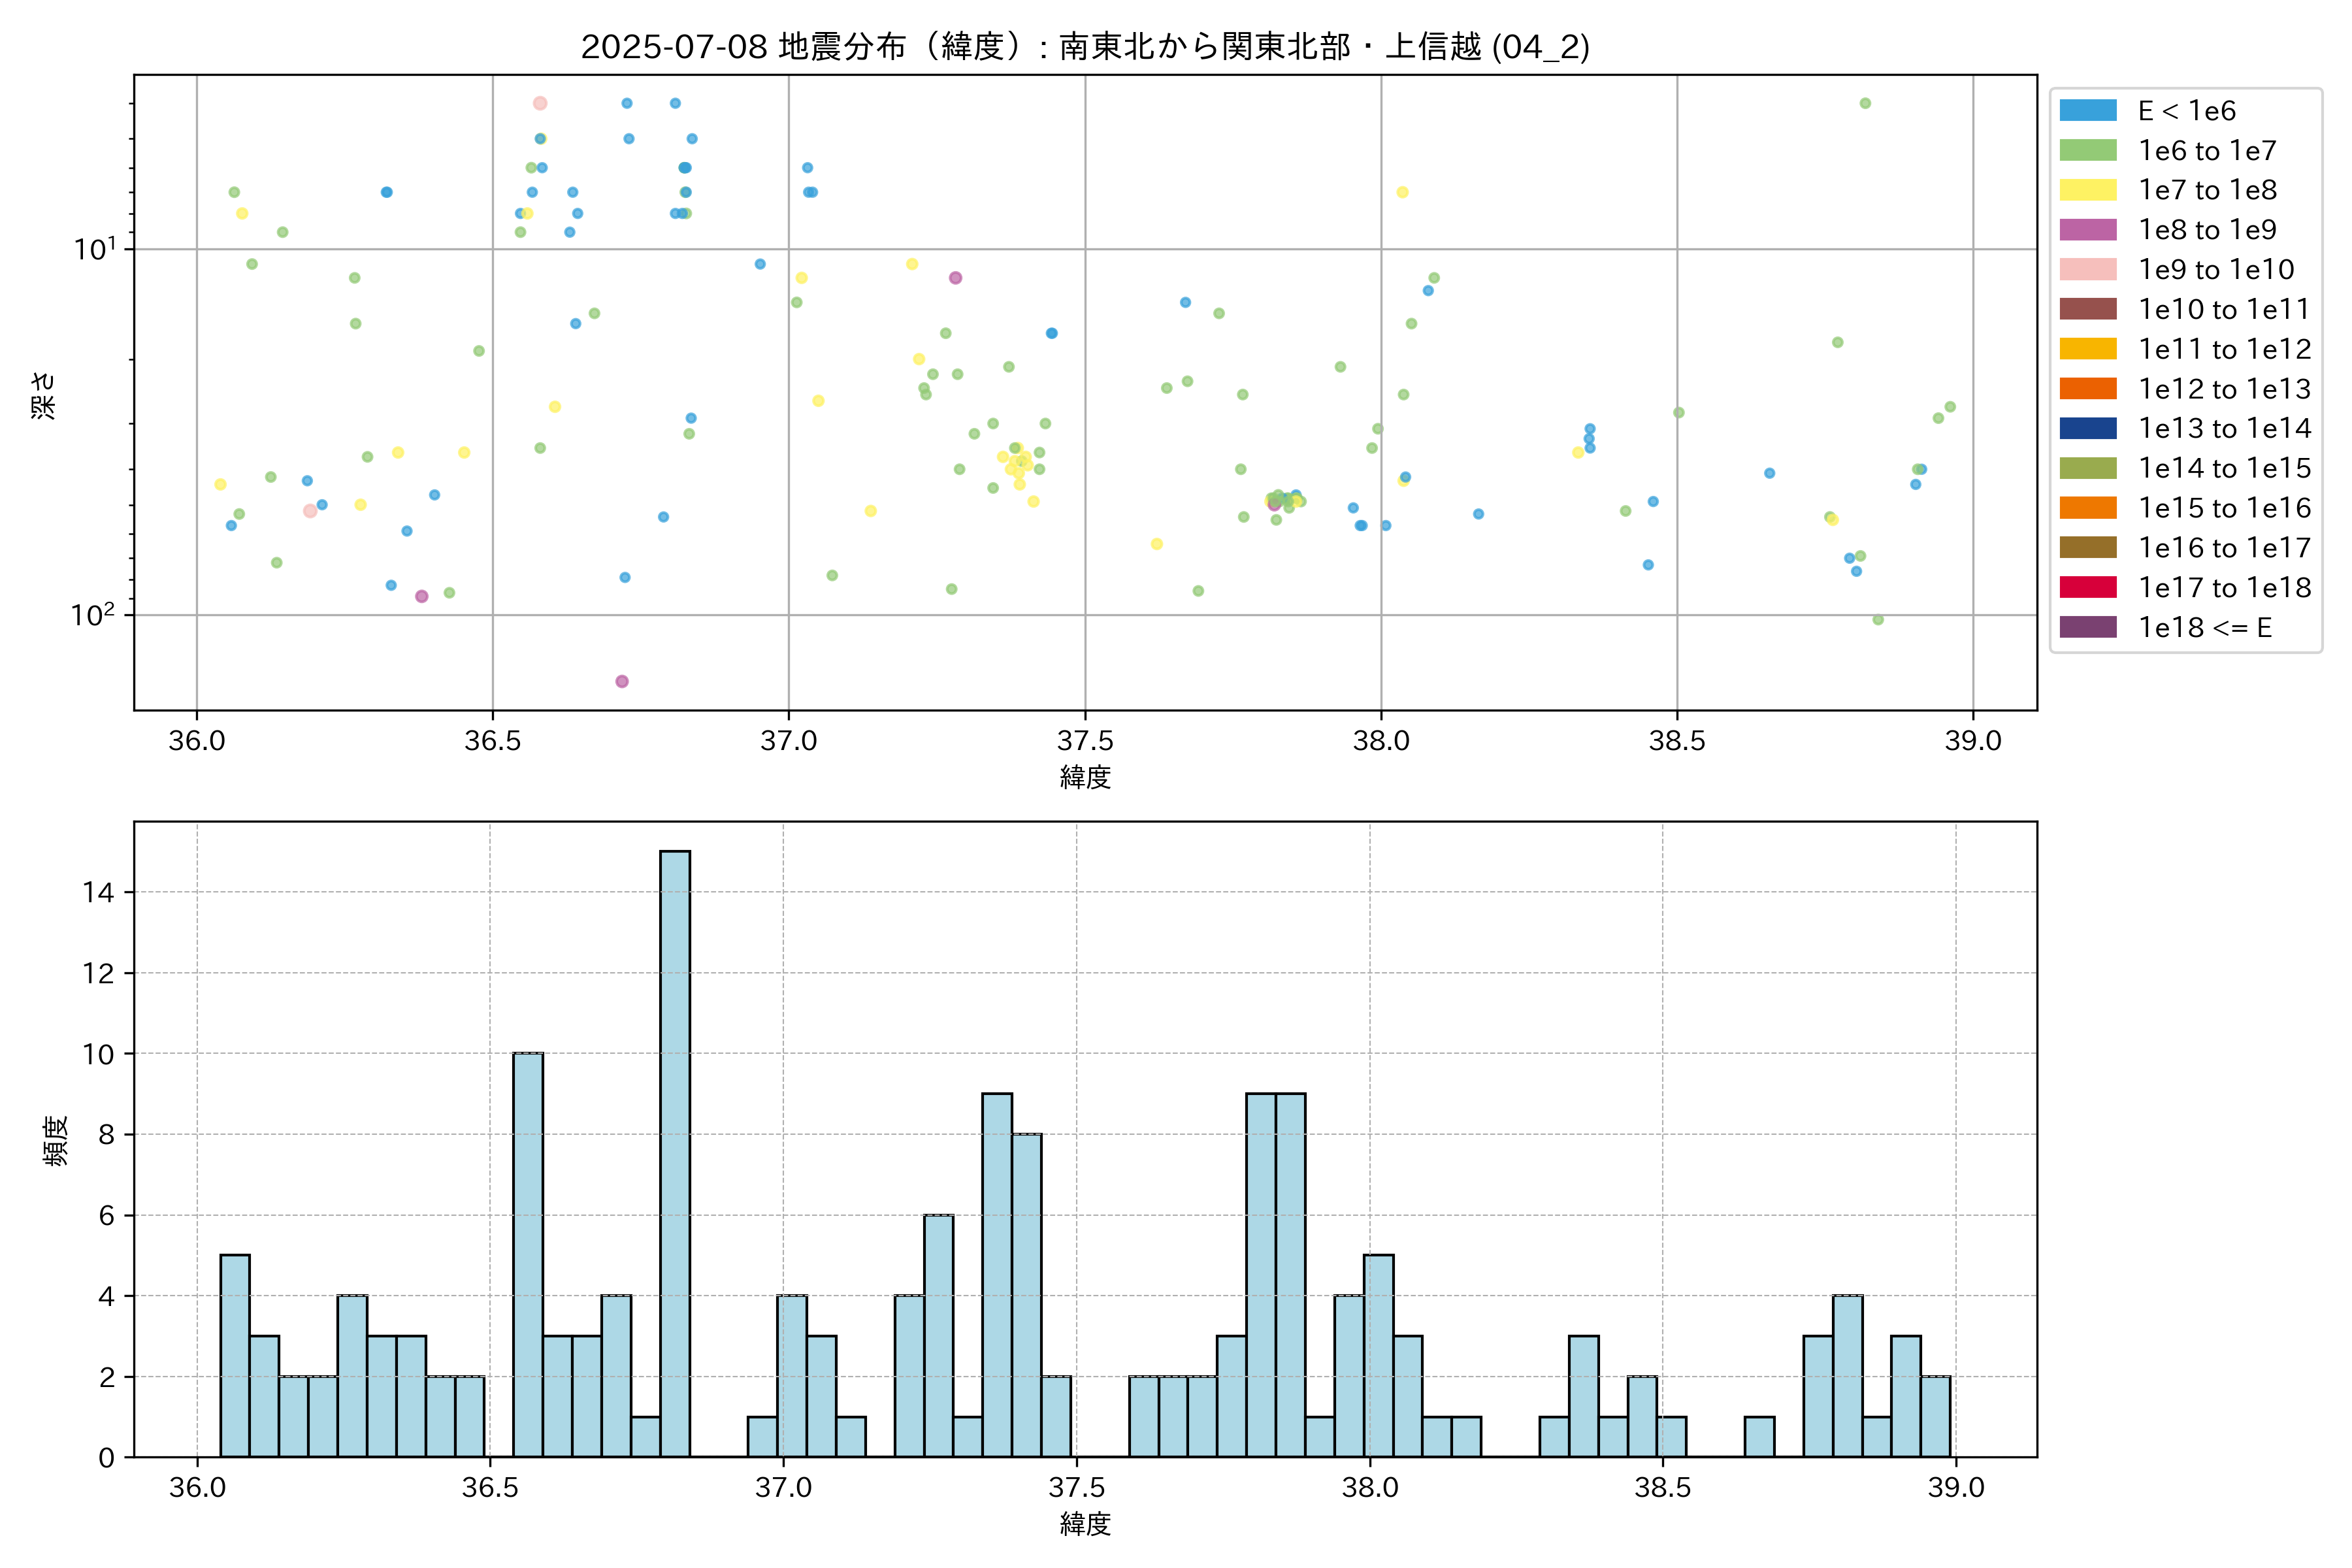Click the chart title text at top

1085,46
